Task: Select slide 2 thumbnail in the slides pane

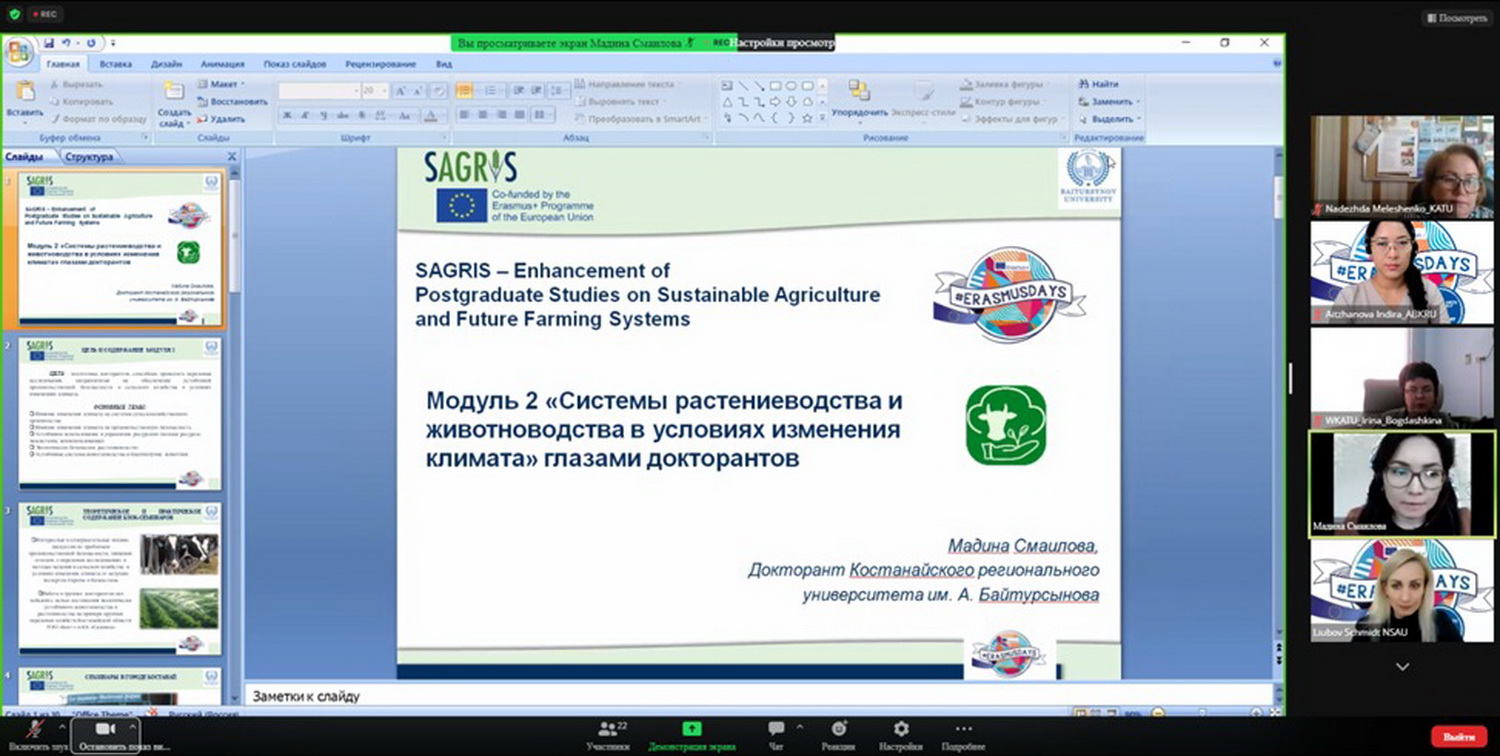Action: pos(119,414)
